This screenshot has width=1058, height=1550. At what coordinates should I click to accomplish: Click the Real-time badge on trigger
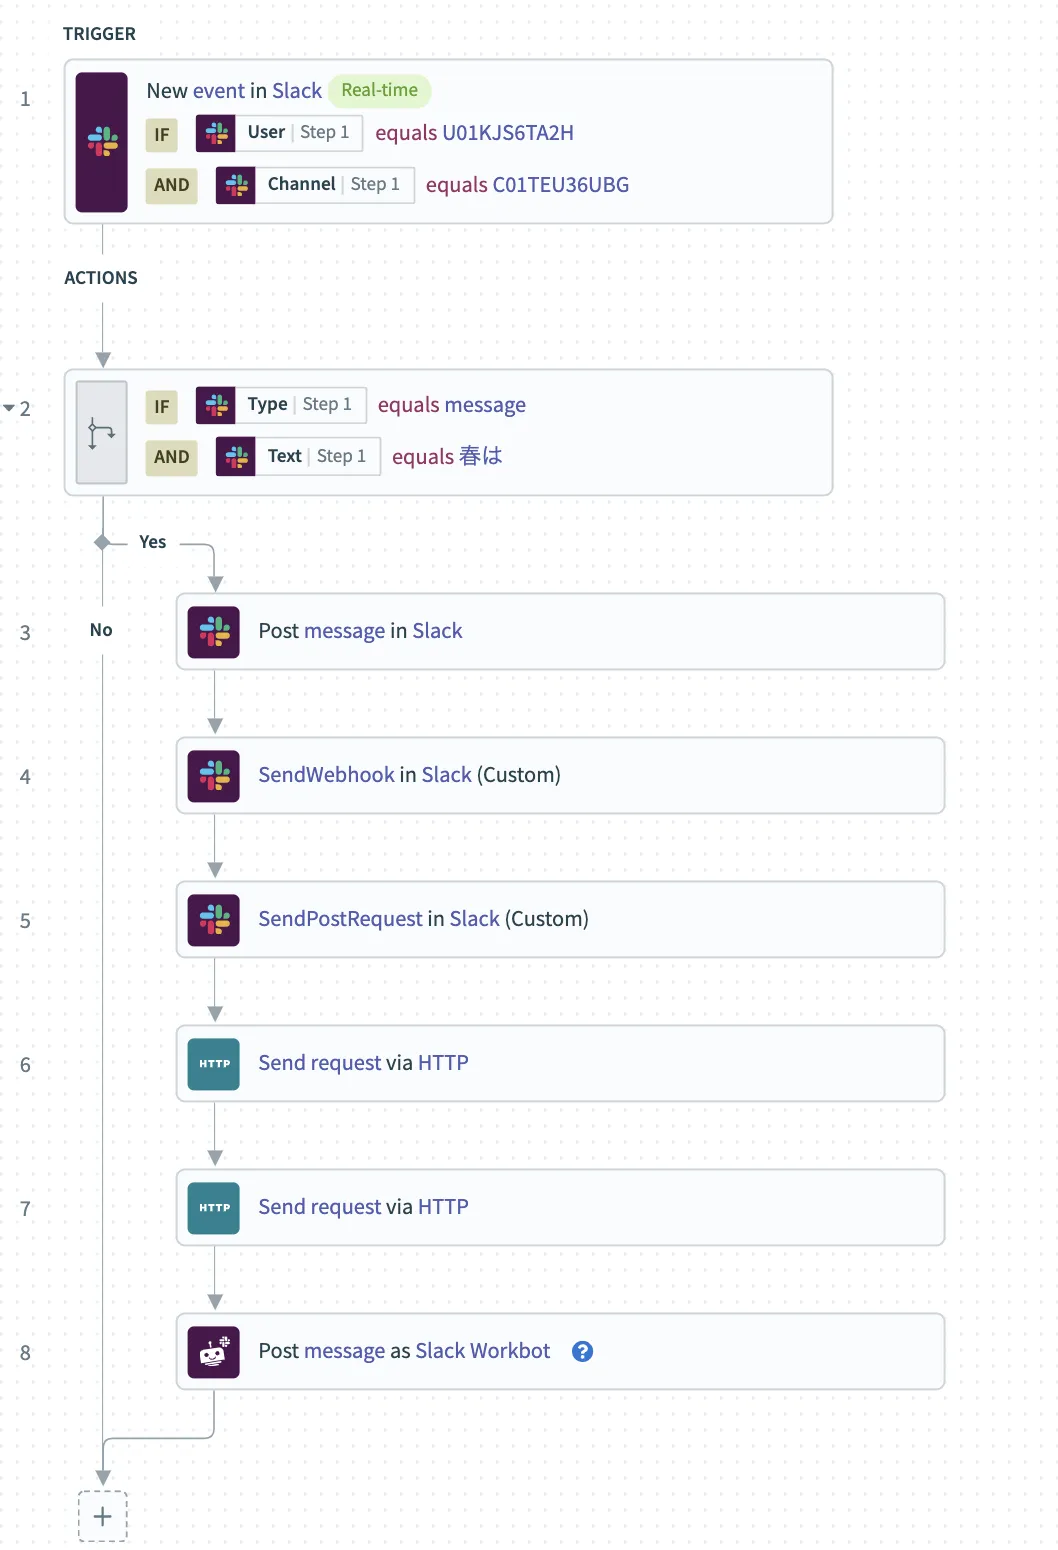[380, 91]
